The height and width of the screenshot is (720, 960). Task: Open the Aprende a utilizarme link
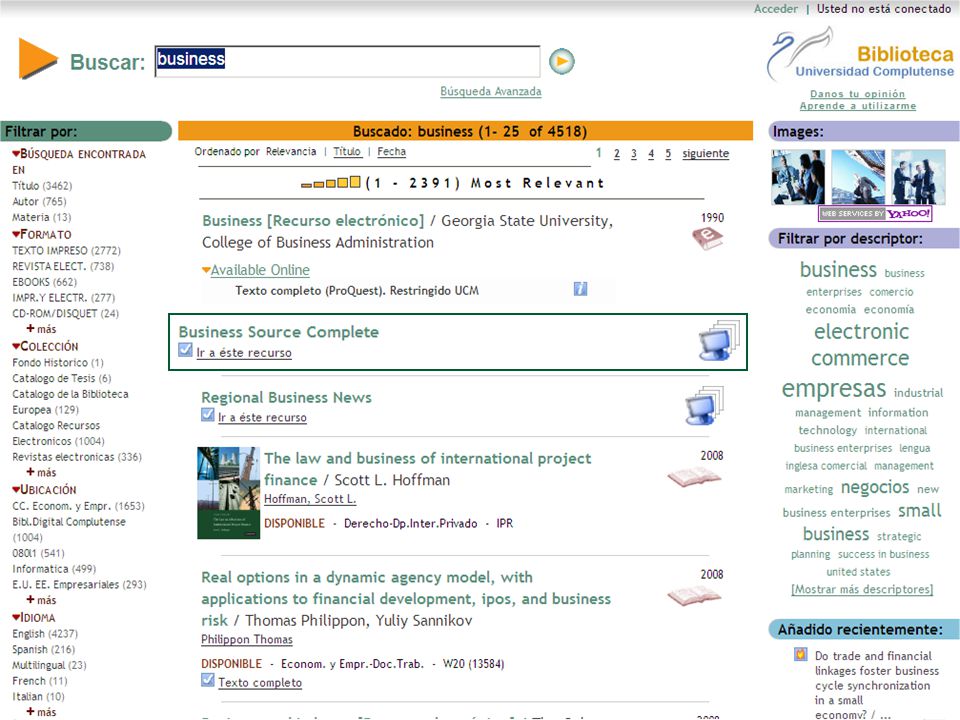858,106
